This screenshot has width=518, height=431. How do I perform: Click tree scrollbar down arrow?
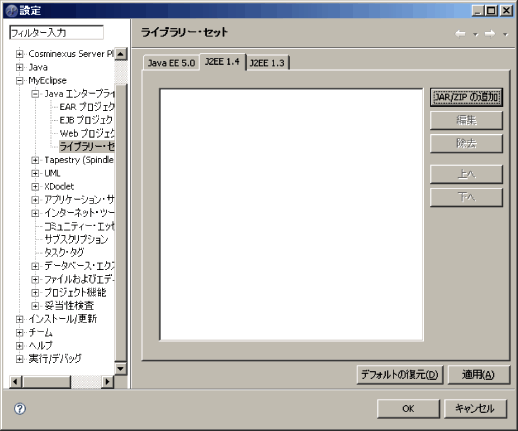(121, 369)
